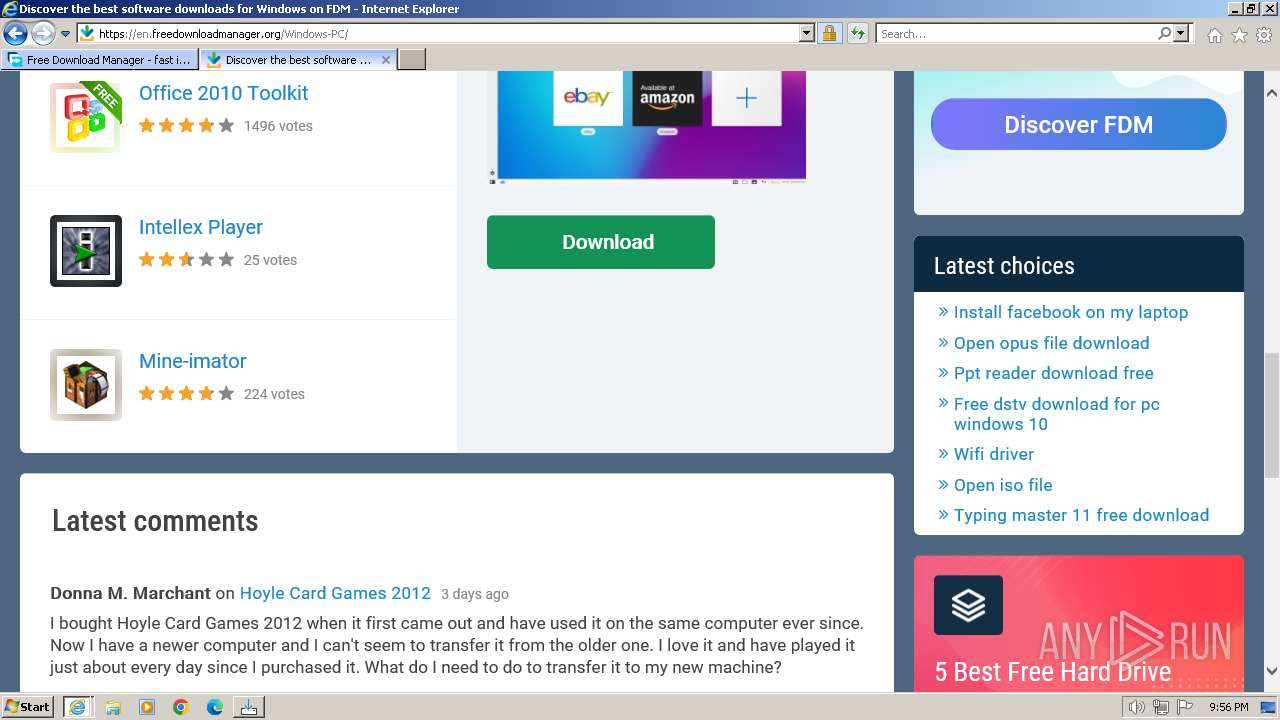The image size is (1280, 720).
Task: Close the 'Discover the best software' tab
Action: 386,60
